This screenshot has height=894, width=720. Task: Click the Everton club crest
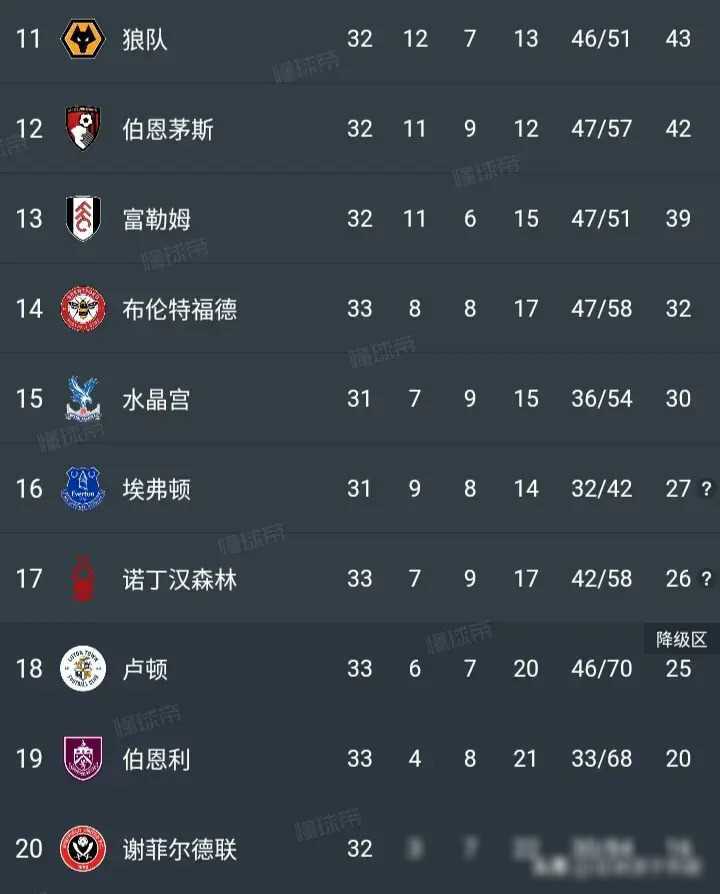coord(85,489)
